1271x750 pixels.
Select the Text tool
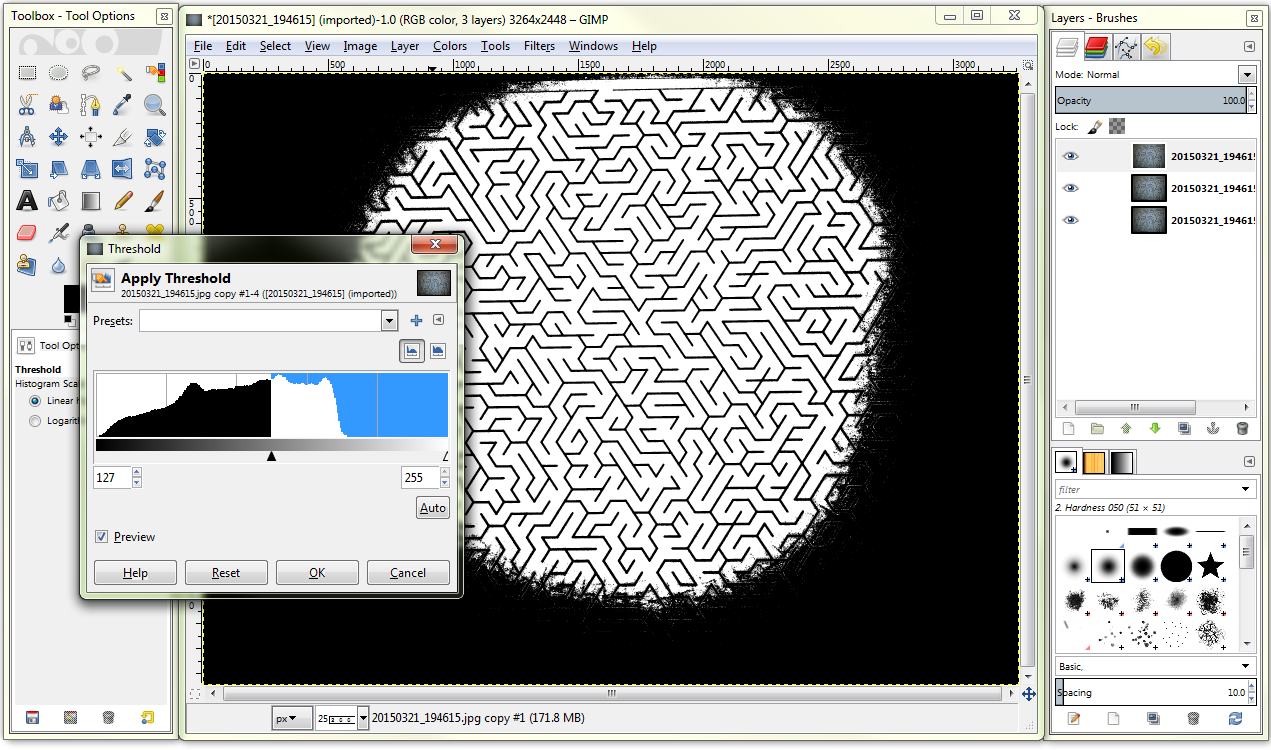pos(27,200)
